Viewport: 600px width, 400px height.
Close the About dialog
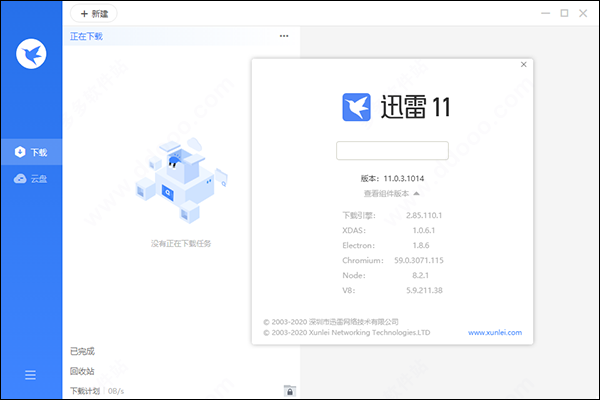pos(524,64)
